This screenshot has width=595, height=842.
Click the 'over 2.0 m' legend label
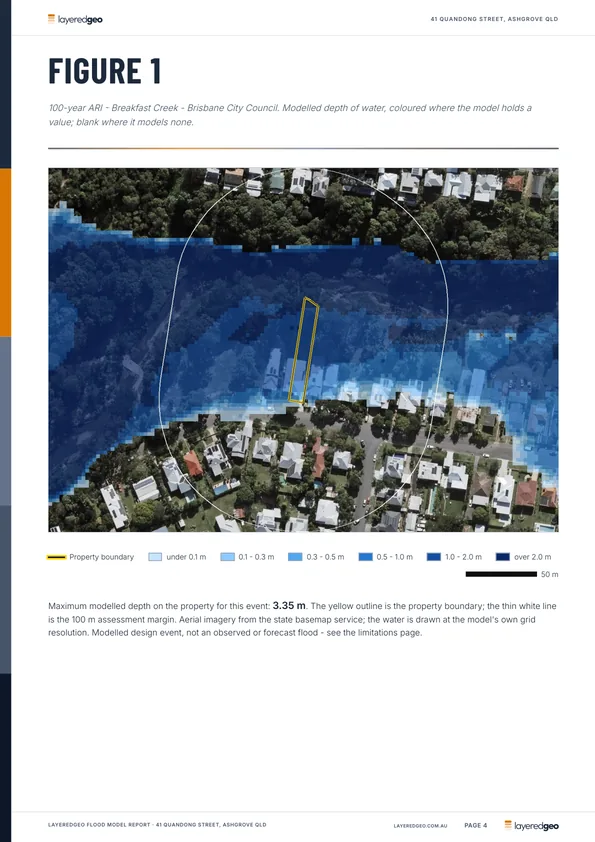(533, 557)
